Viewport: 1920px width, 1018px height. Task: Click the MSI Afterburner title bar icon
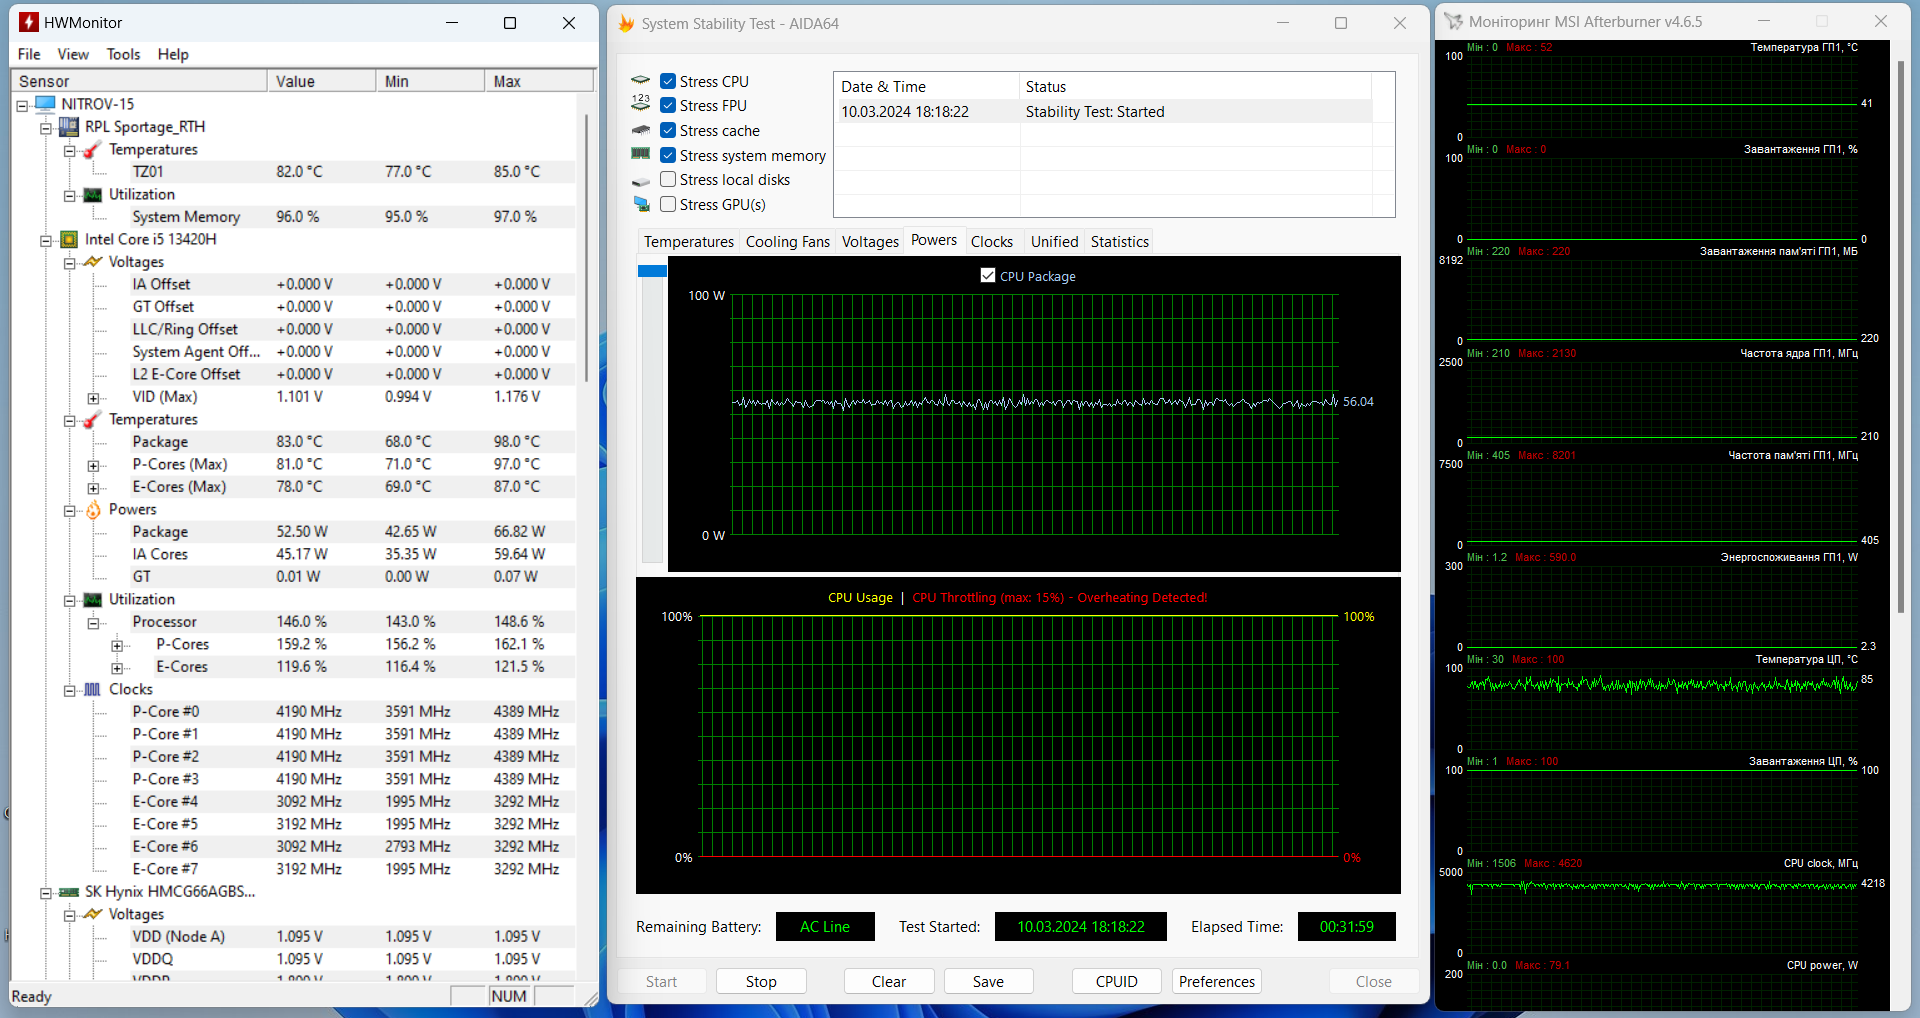tap(1453, 21)
